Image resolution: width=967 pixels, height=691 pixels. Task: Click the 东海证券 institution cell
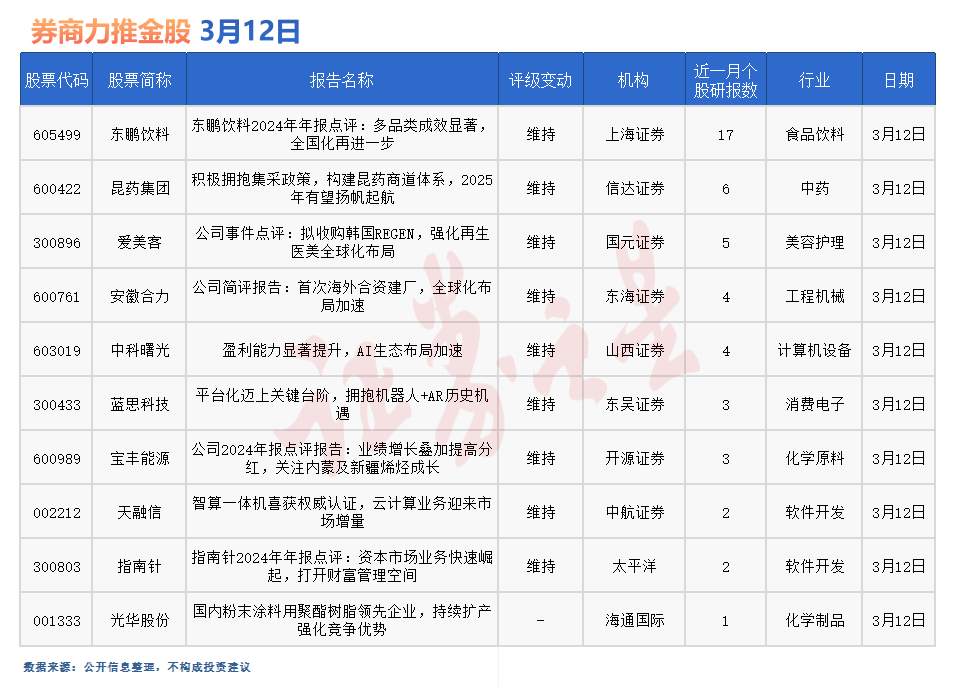tap(635, 296)
